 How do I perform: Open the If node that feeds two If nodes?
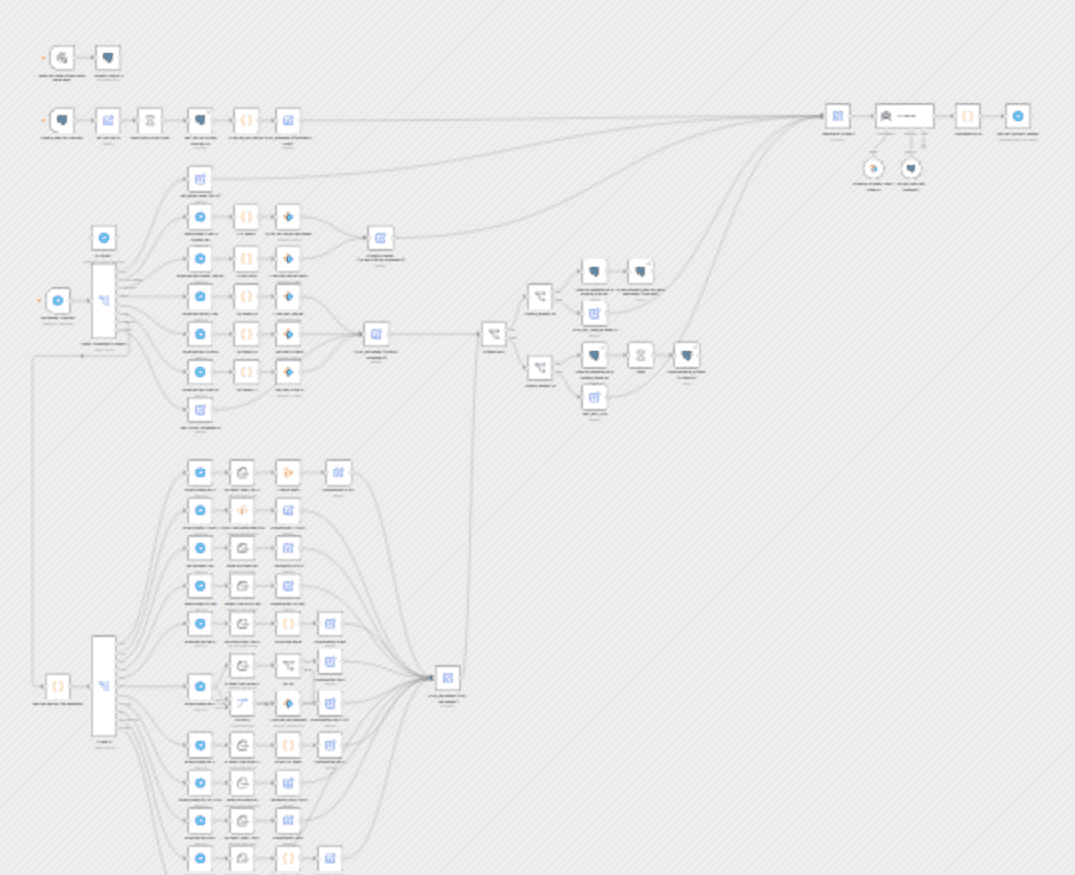pos(494,335)
